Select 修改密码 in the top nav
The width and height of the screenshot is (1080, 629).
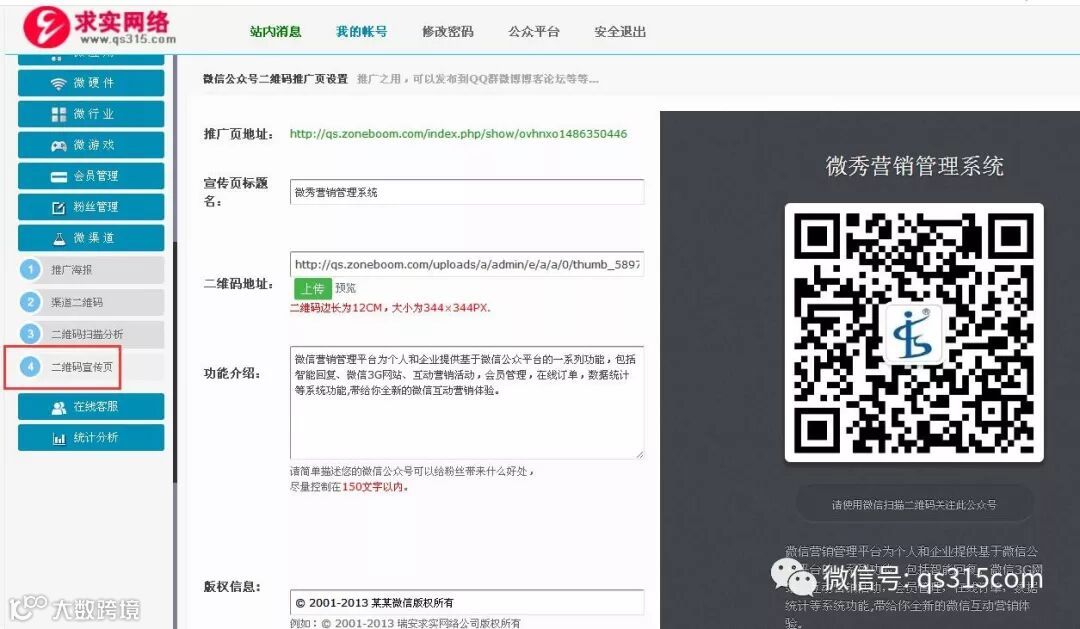448,31
